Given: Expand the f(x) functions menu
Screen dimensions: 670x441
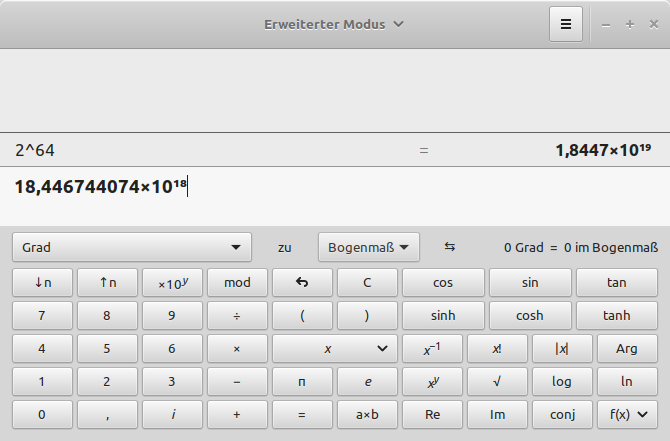Looking at the screenshot, I should (626, 414).
